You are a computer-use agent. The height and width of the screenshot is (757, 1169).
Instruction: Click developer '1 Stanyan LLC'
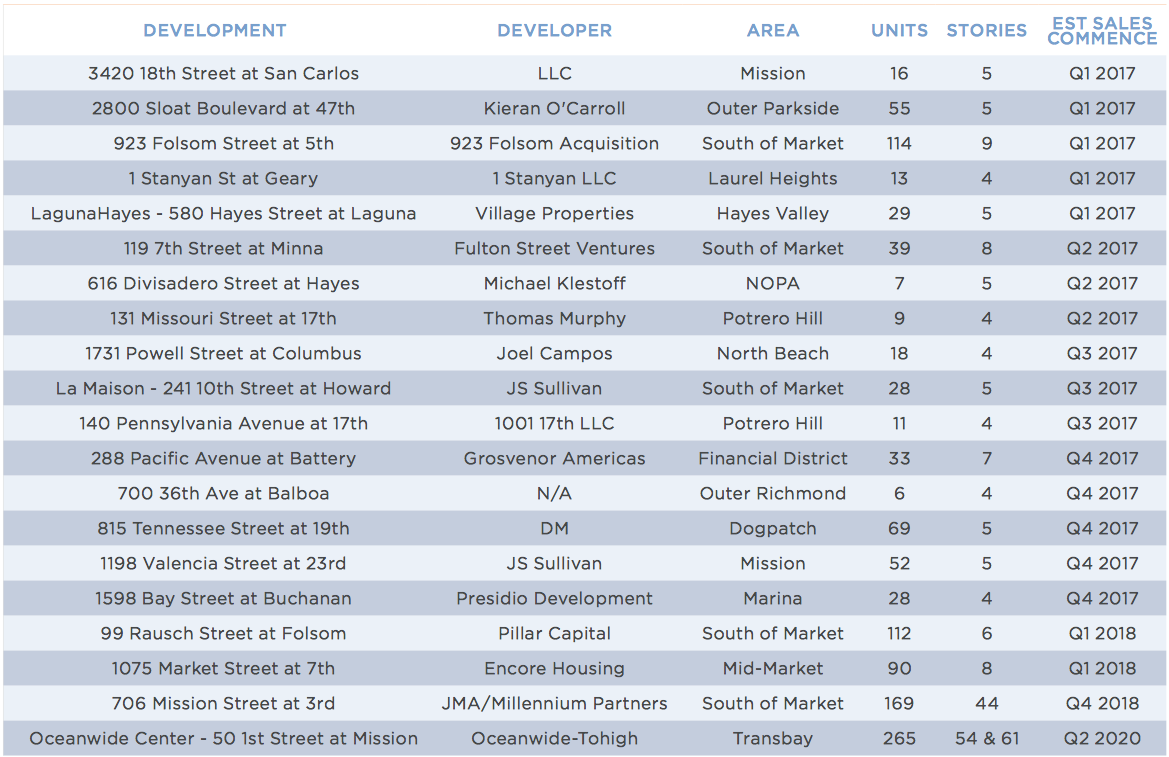555,178
